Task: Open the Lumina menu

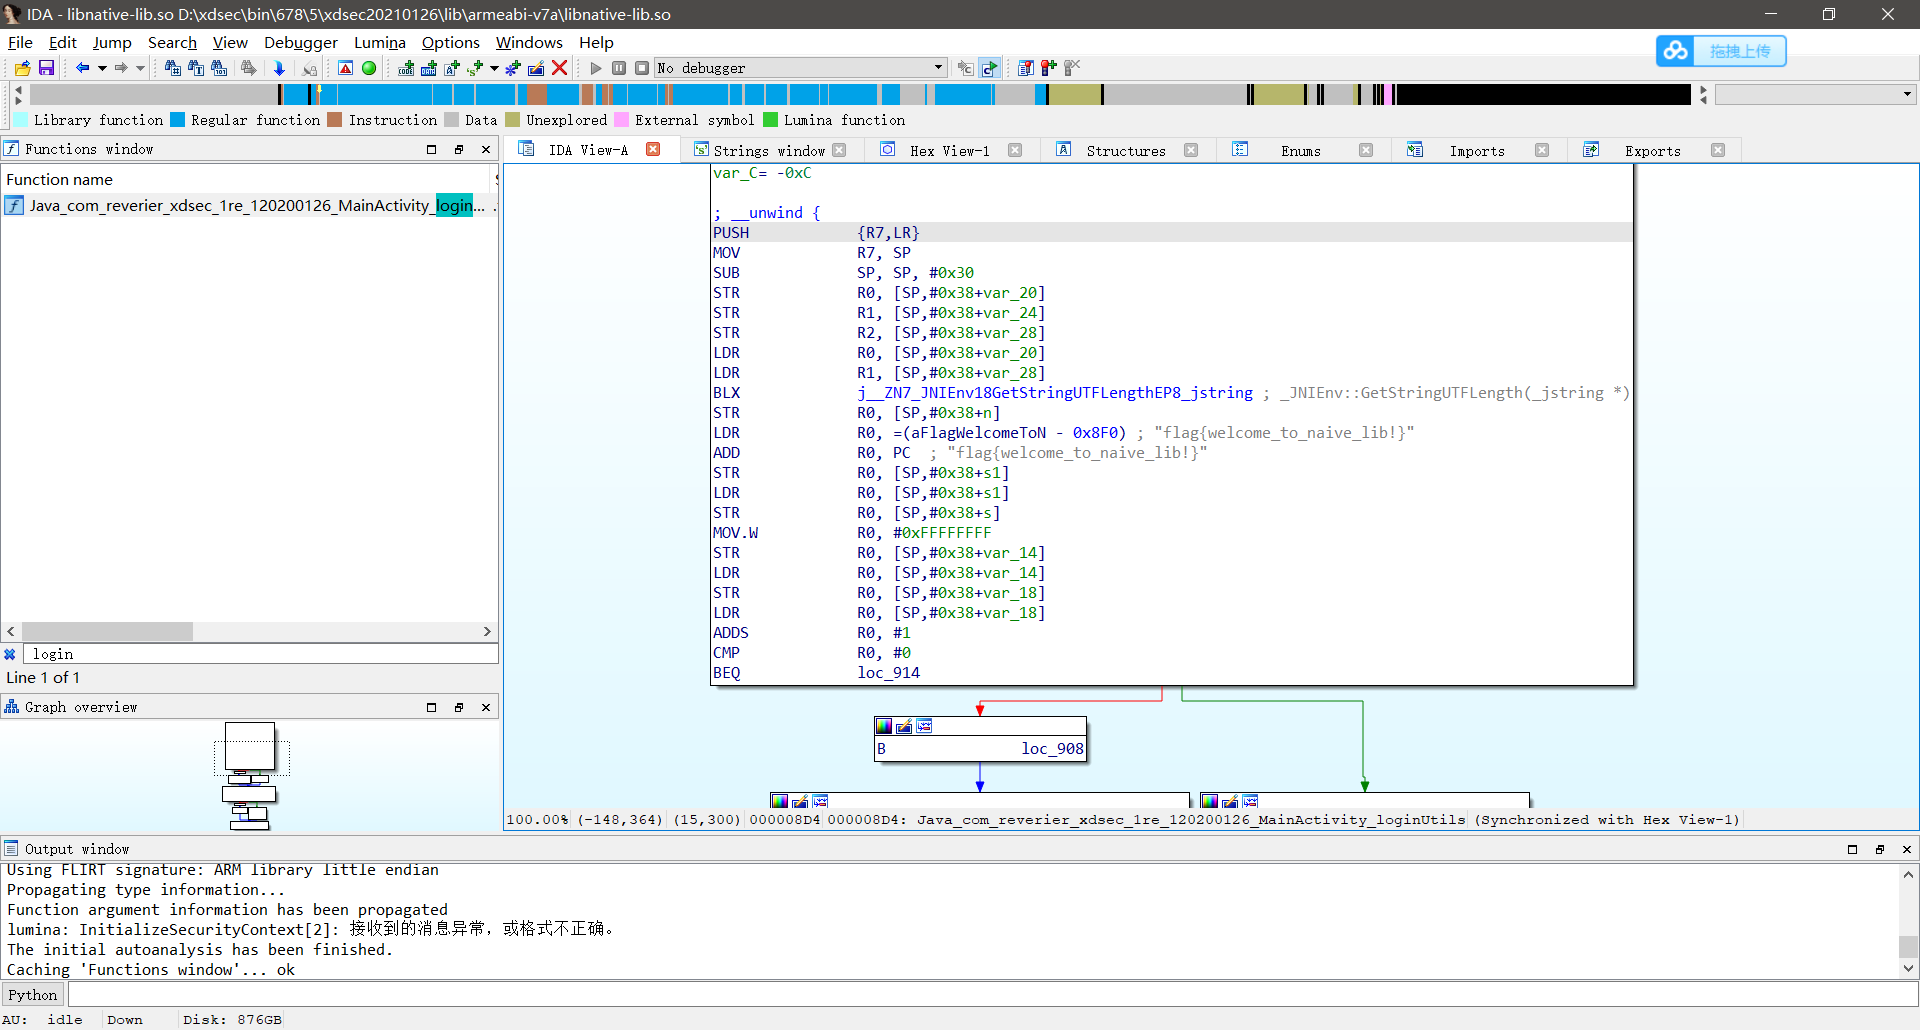Action: [x=379, y=42]
